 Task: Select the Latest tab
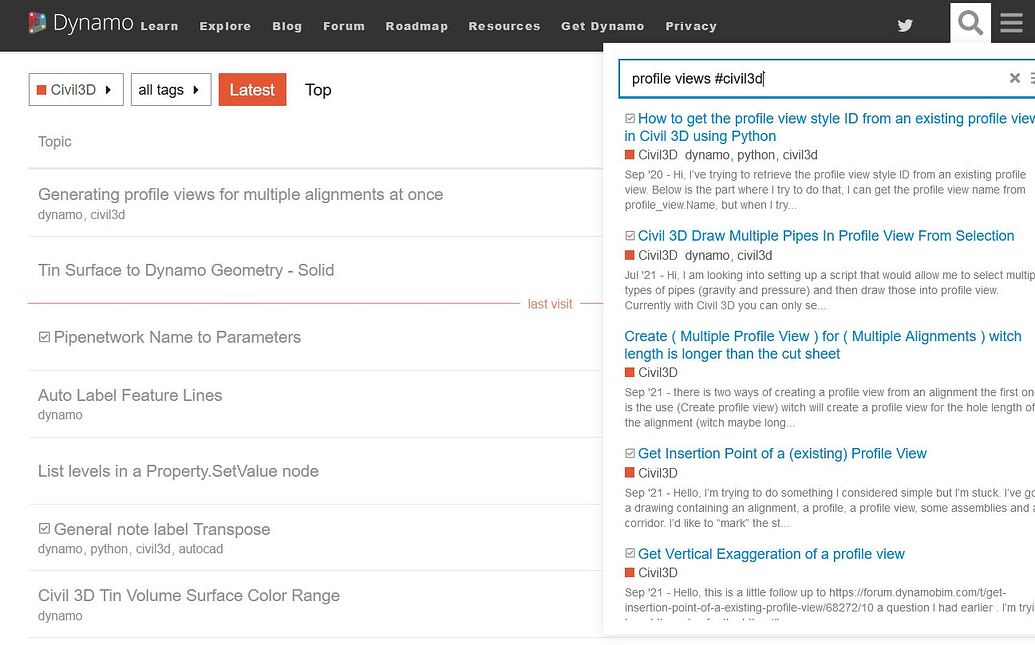252,90
